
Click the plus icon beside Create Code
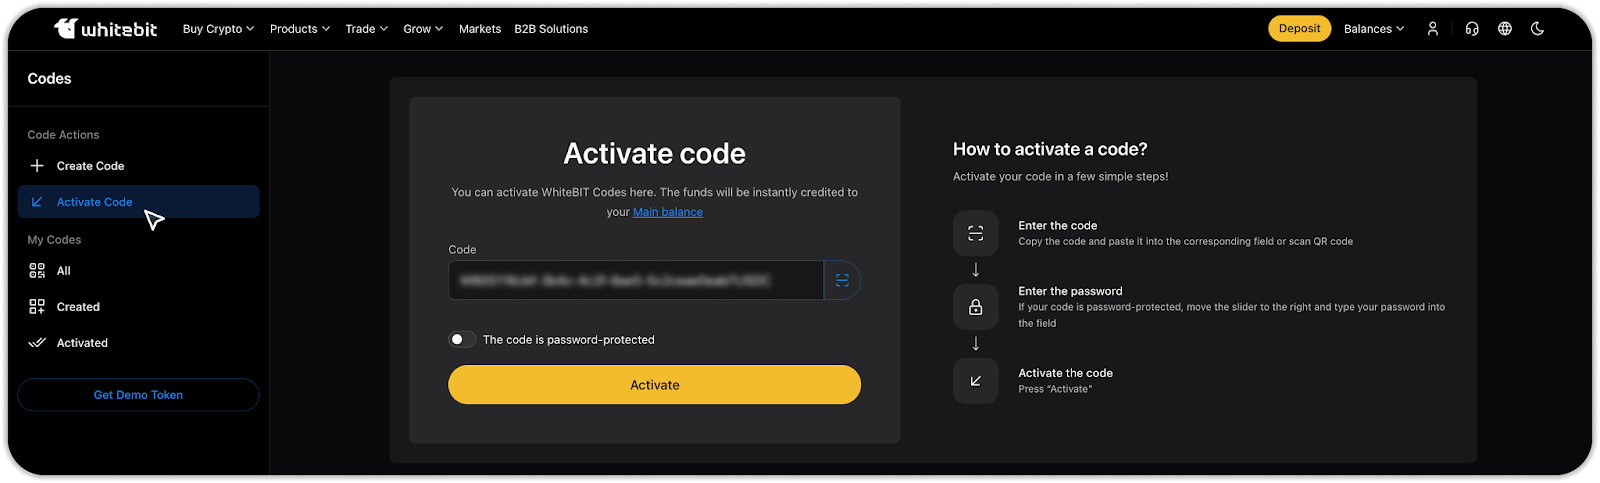tap(37, 166)
